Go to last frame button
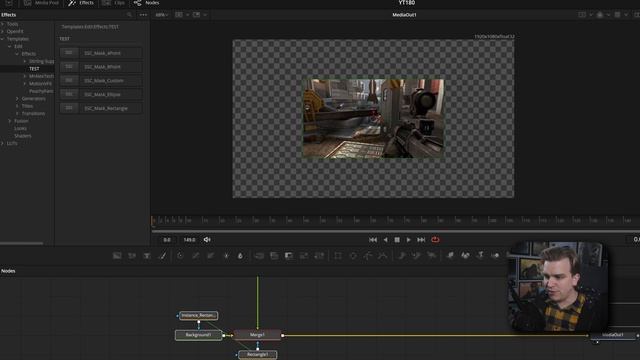This screenshot has width=640, height=360. click(421, 240)
